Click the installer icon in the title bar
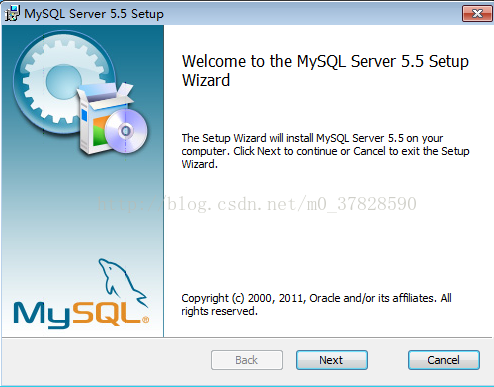The width and height of the screenshot is (494, 387). pyautogui.click(x=12, y=13)
